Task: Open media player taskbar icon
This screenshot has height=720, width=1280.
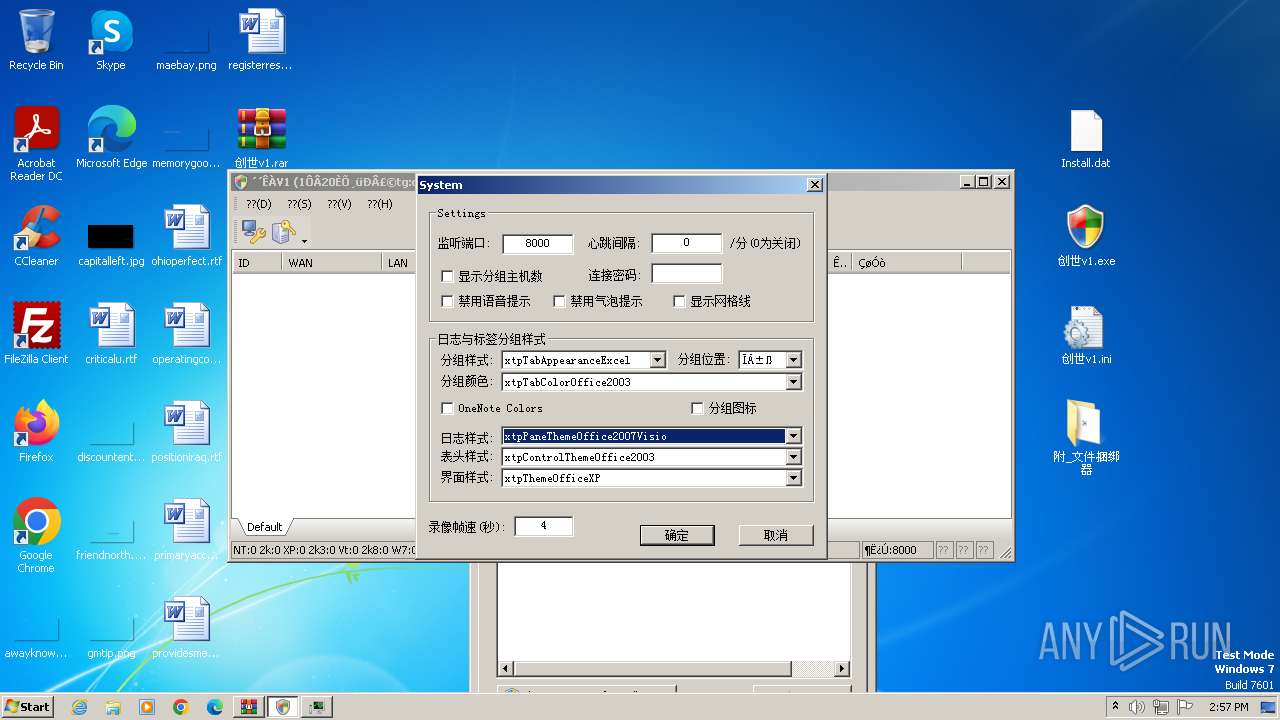Action: pyautogui.click(x=147, y=707)
